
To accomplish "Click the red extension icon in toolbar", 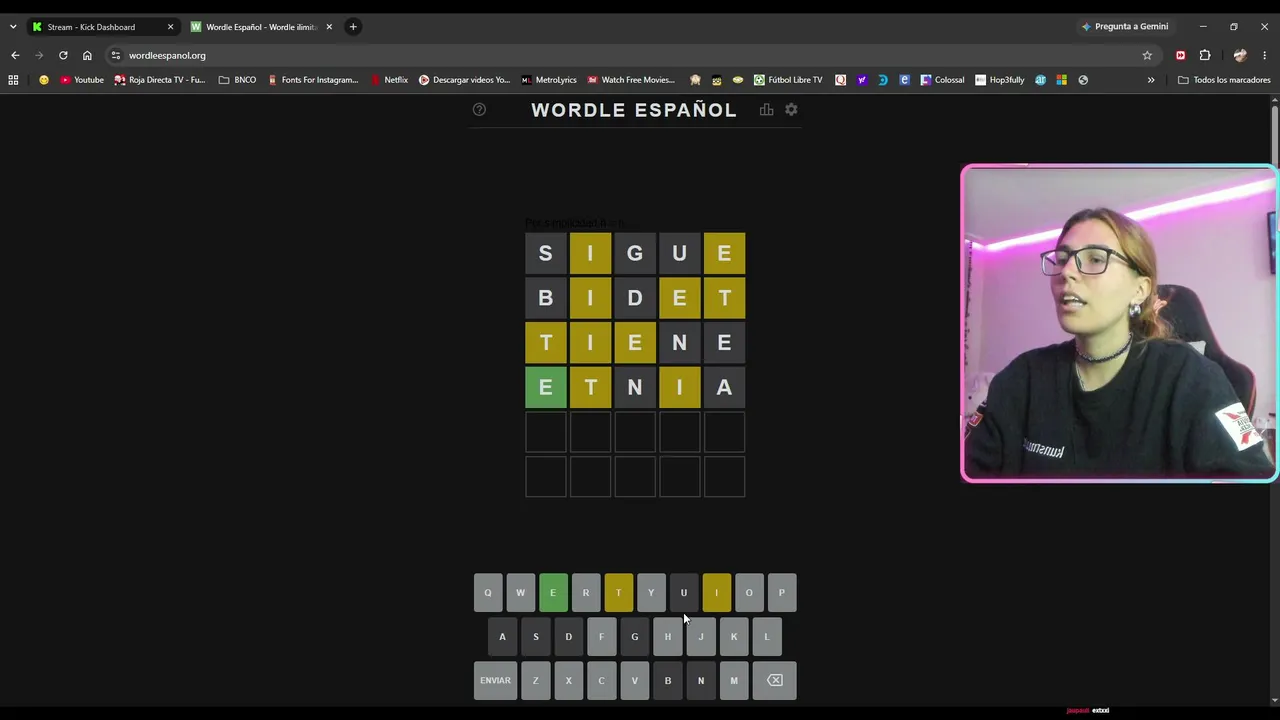I will [x=1180, y=55].
